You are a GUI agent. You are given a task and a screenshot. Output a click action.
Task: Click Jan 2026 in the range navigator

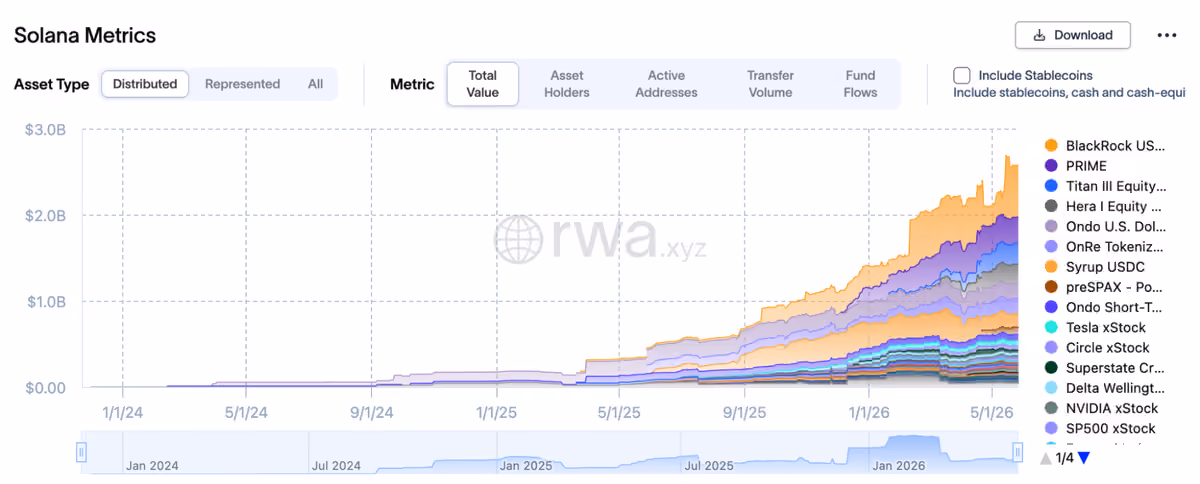click(x=898, y=465)
